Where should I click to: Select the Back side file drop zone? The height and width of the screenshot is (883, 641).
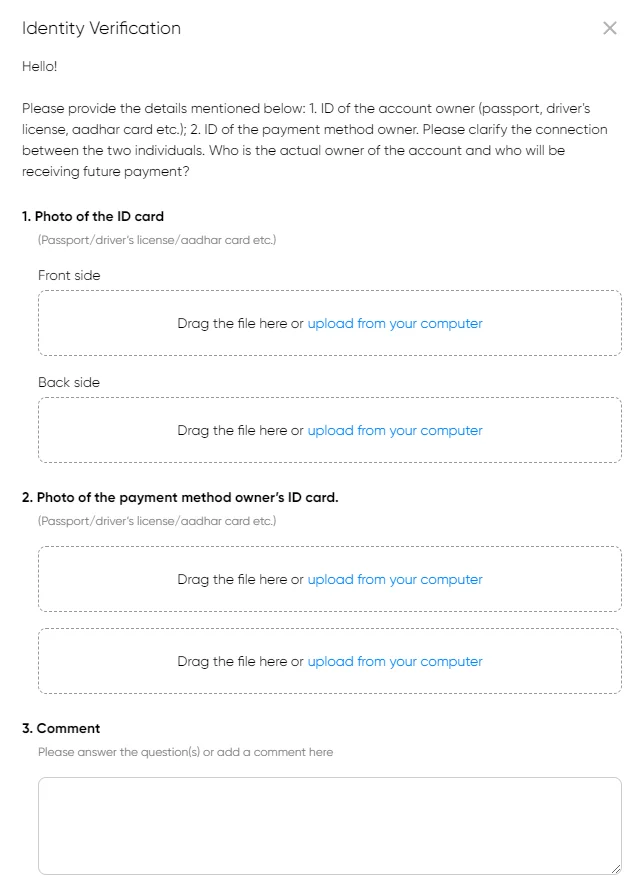pos(330,430)
